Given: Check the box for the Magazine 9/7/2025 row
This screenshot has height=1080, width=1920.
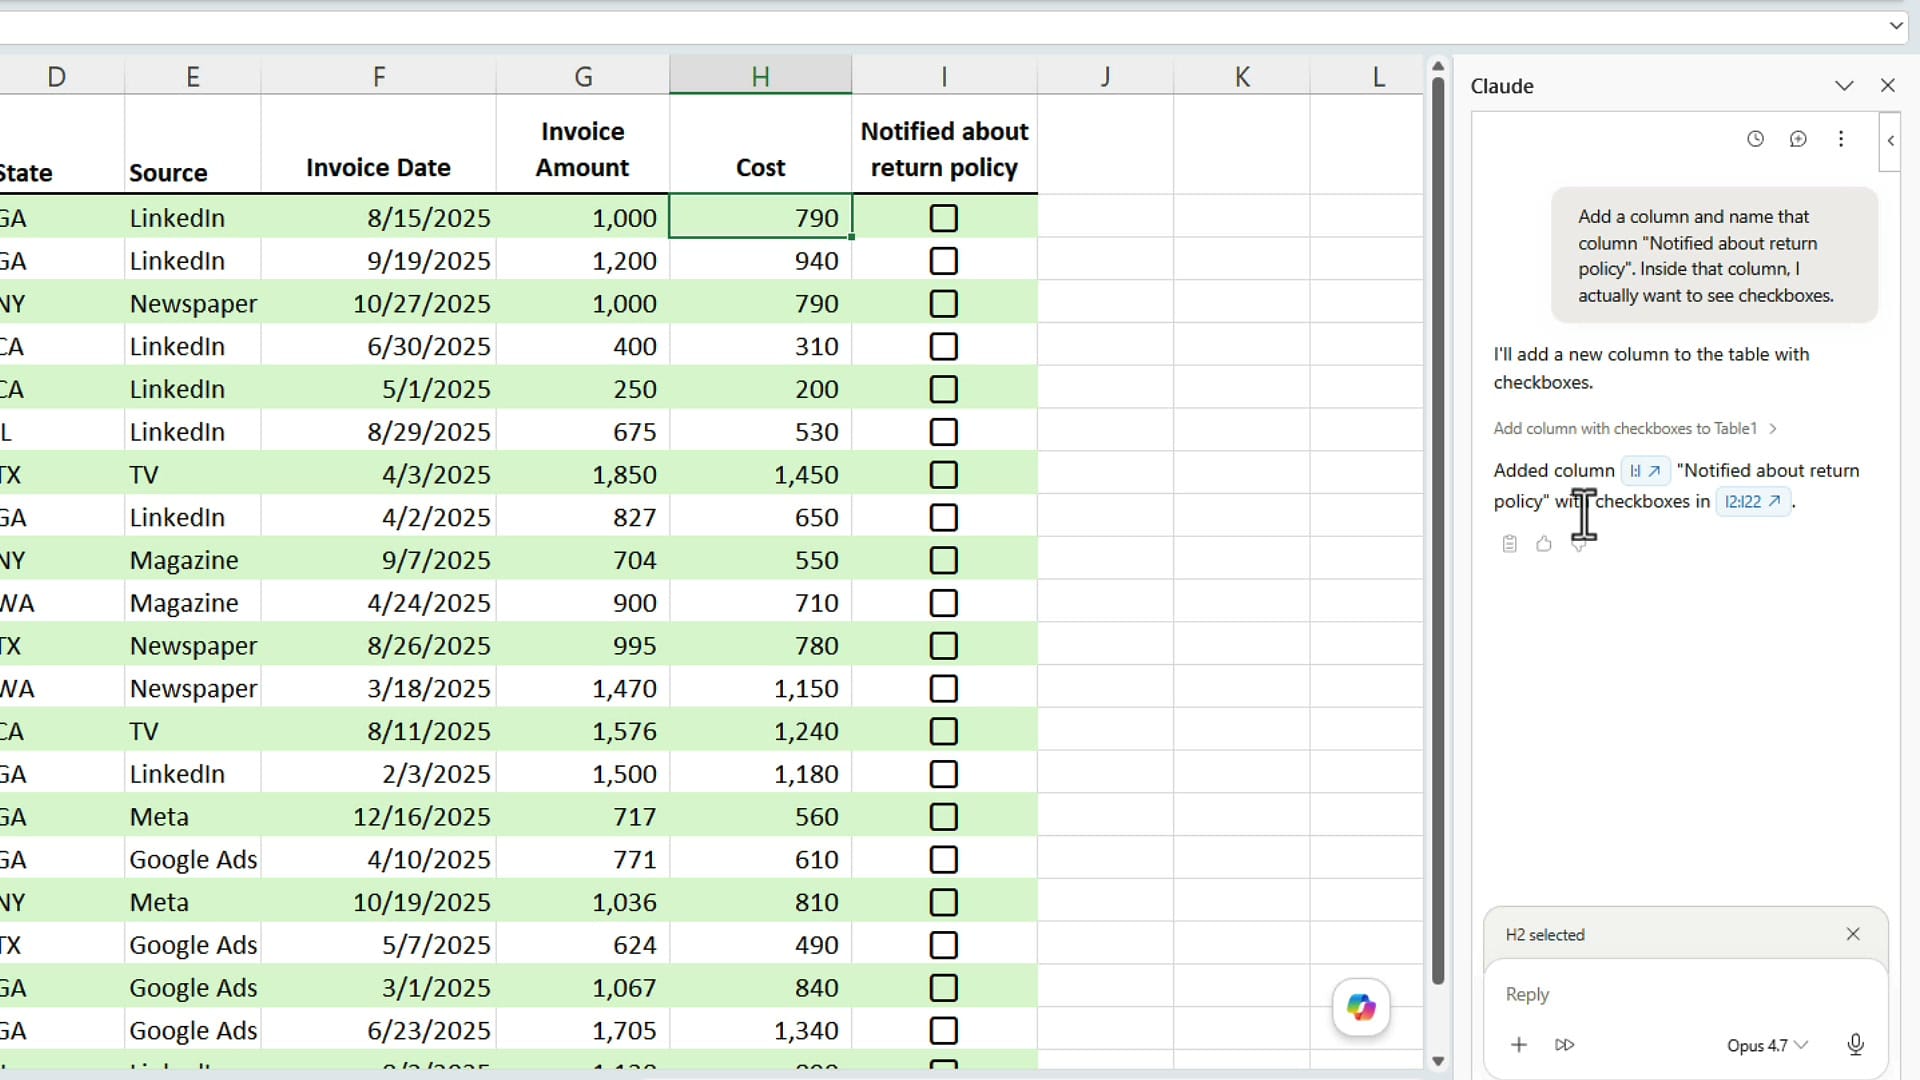Looking at the screenshot, I should pos(943,561).
